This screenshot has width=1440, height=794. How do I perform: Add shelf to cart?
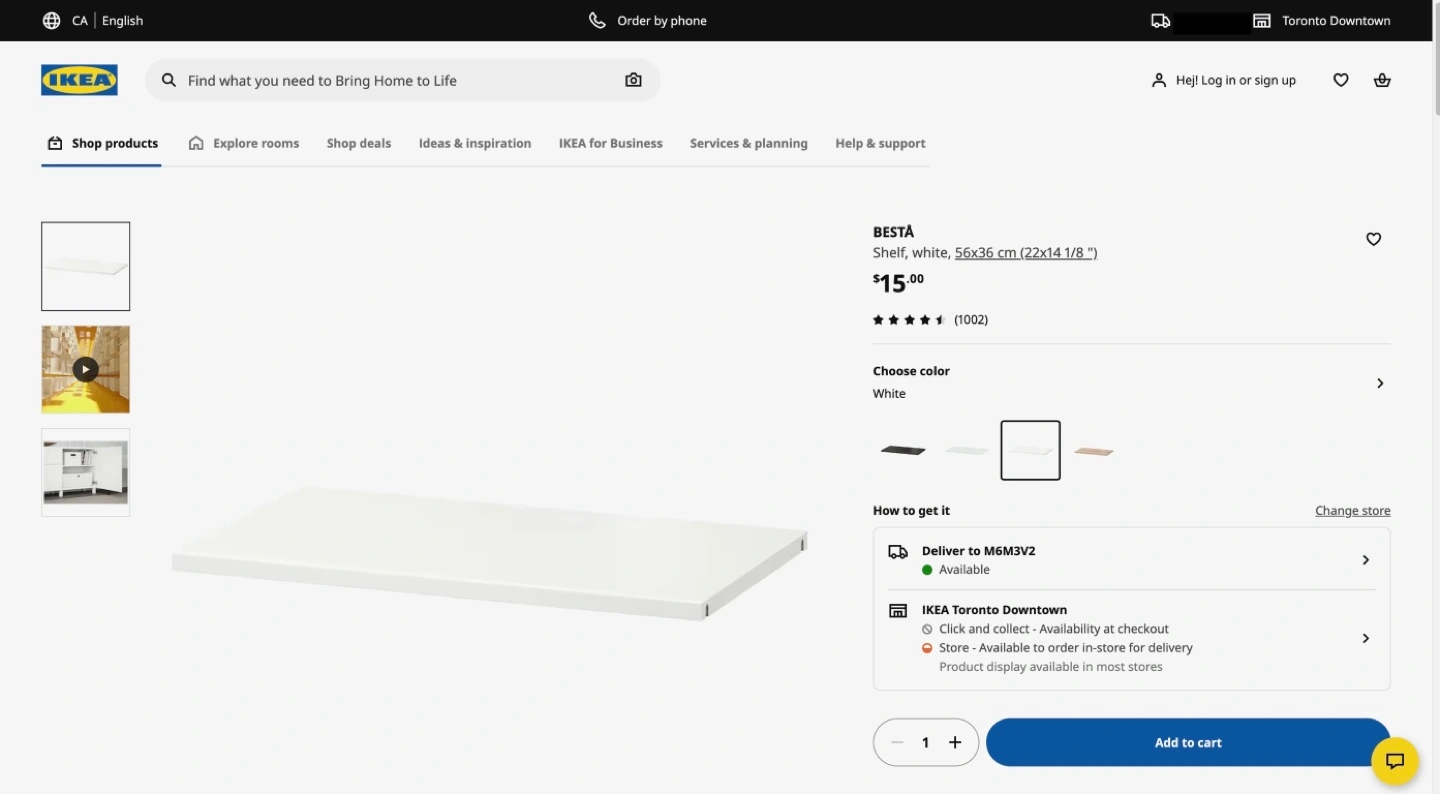[x=1187, y=742]
